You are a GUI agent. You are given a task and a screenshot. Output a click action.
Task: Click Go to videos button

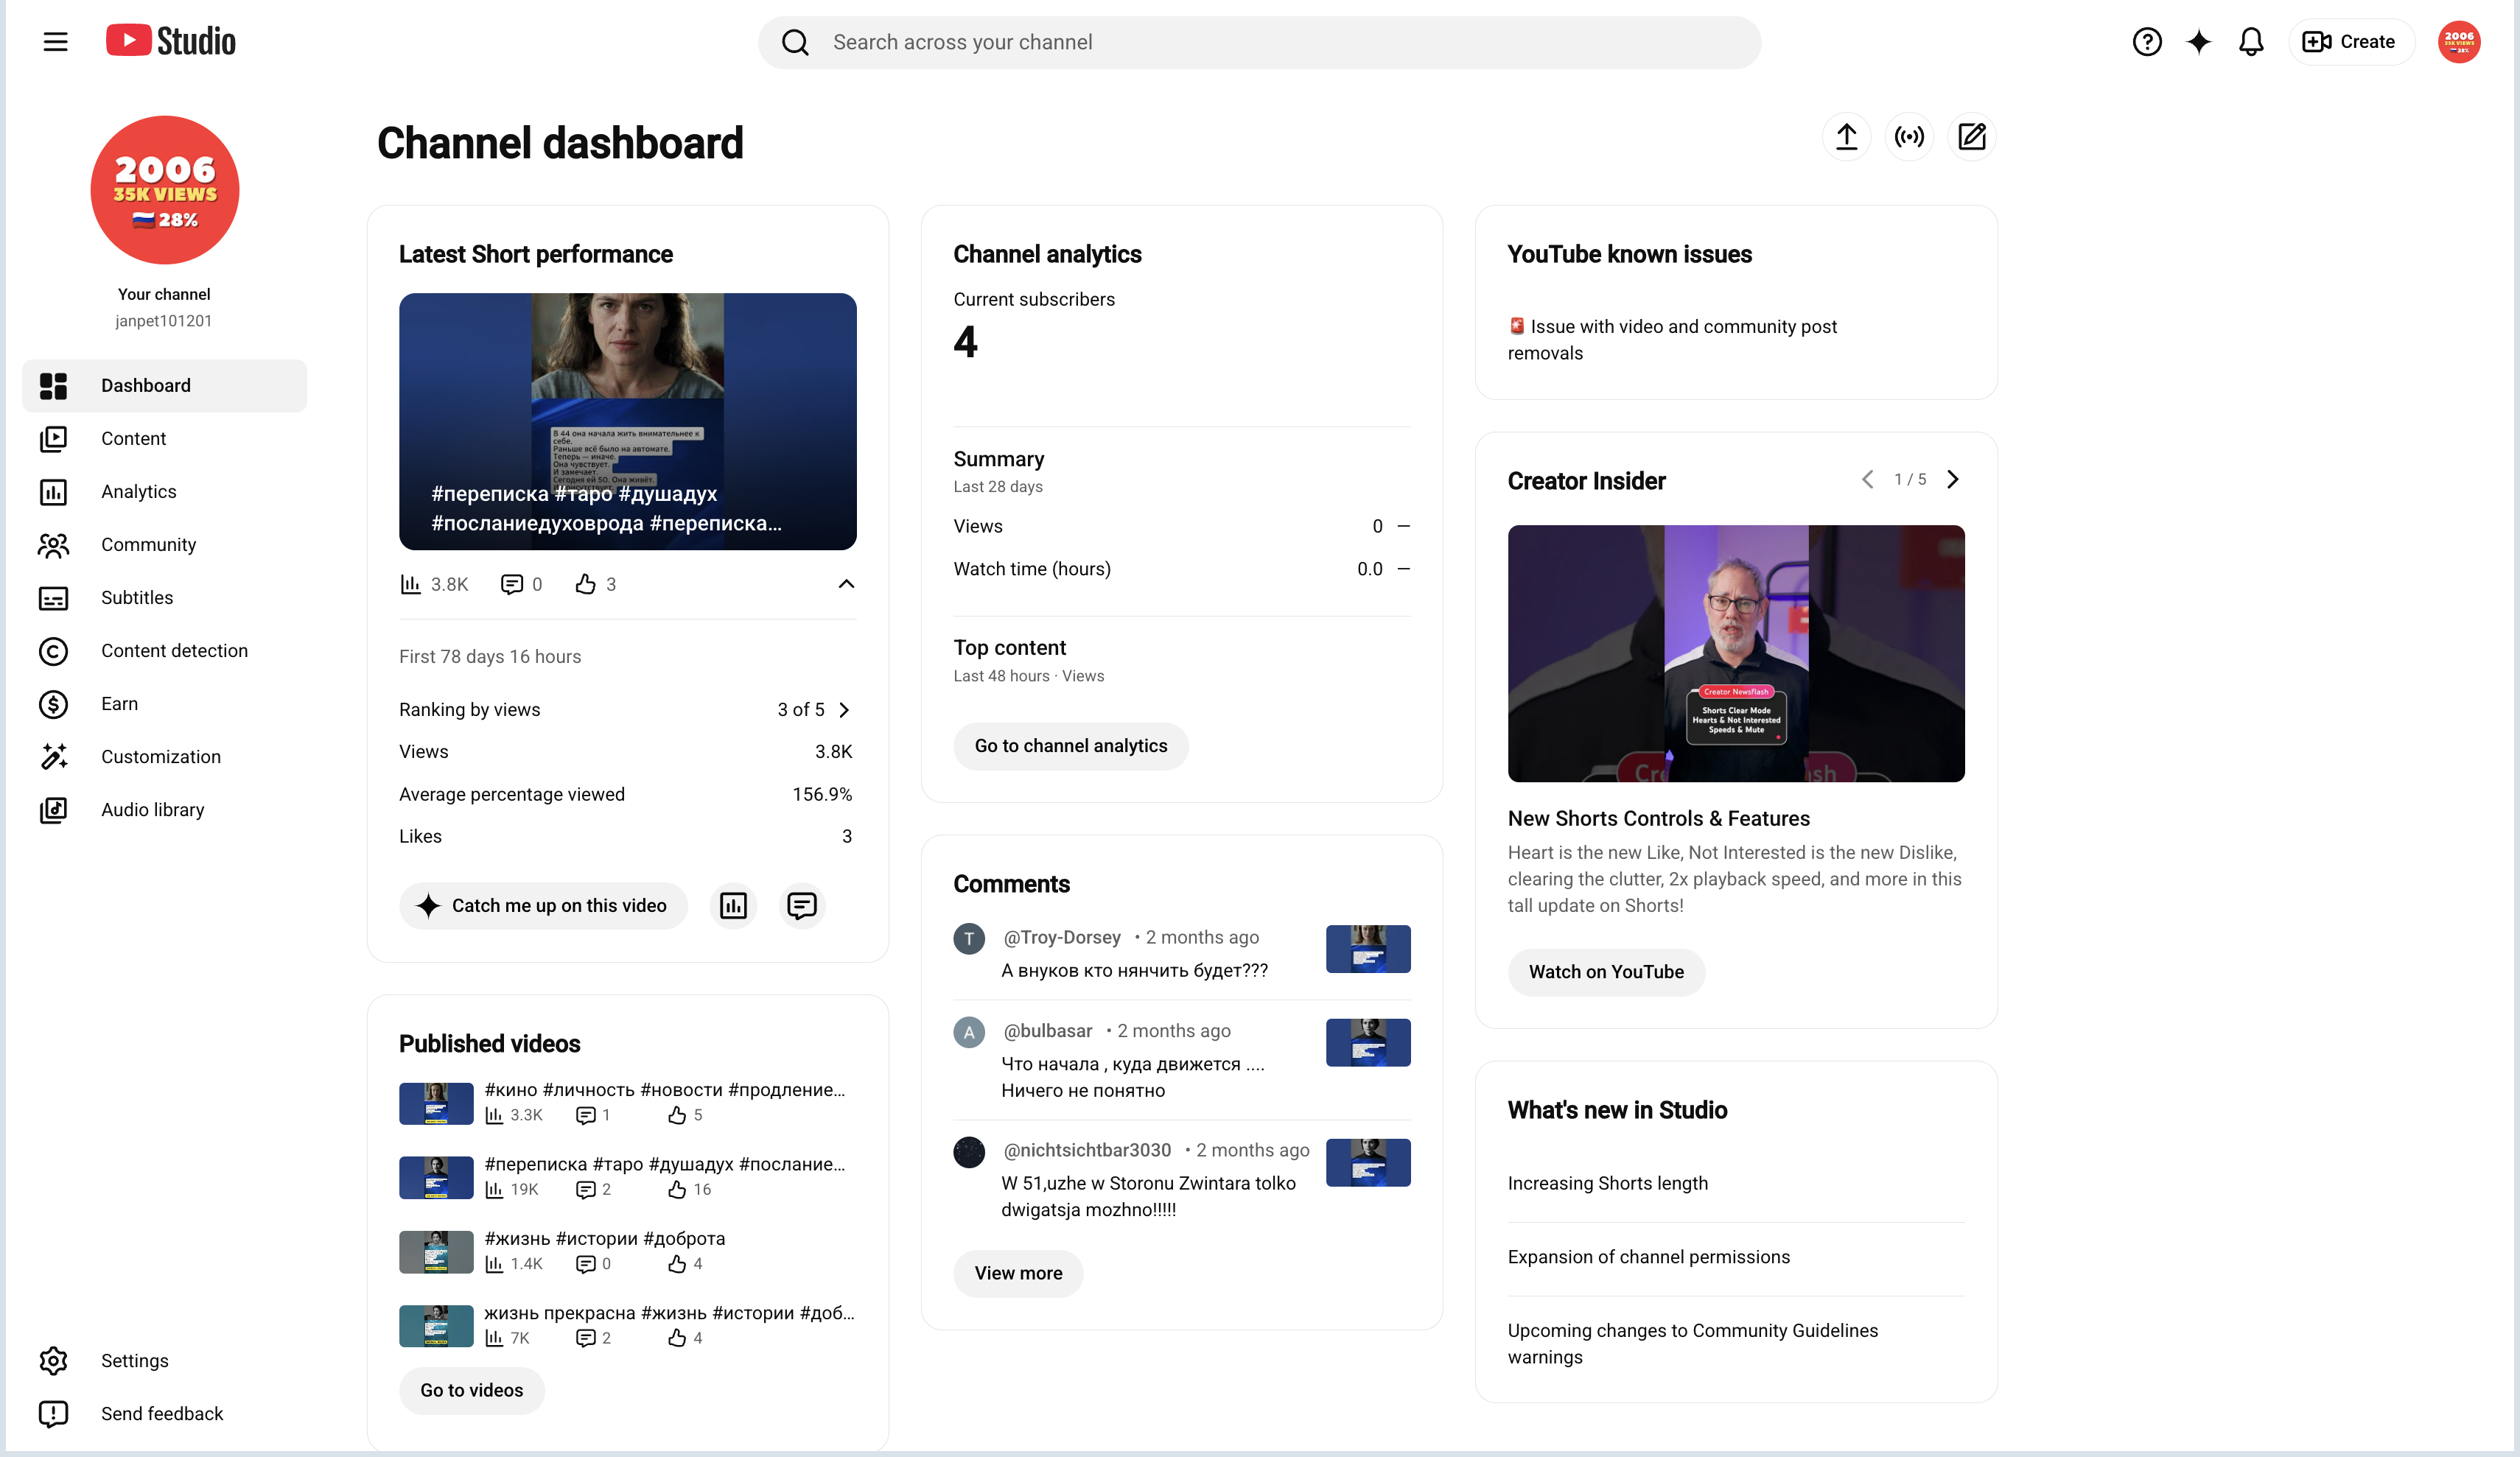471,1391
